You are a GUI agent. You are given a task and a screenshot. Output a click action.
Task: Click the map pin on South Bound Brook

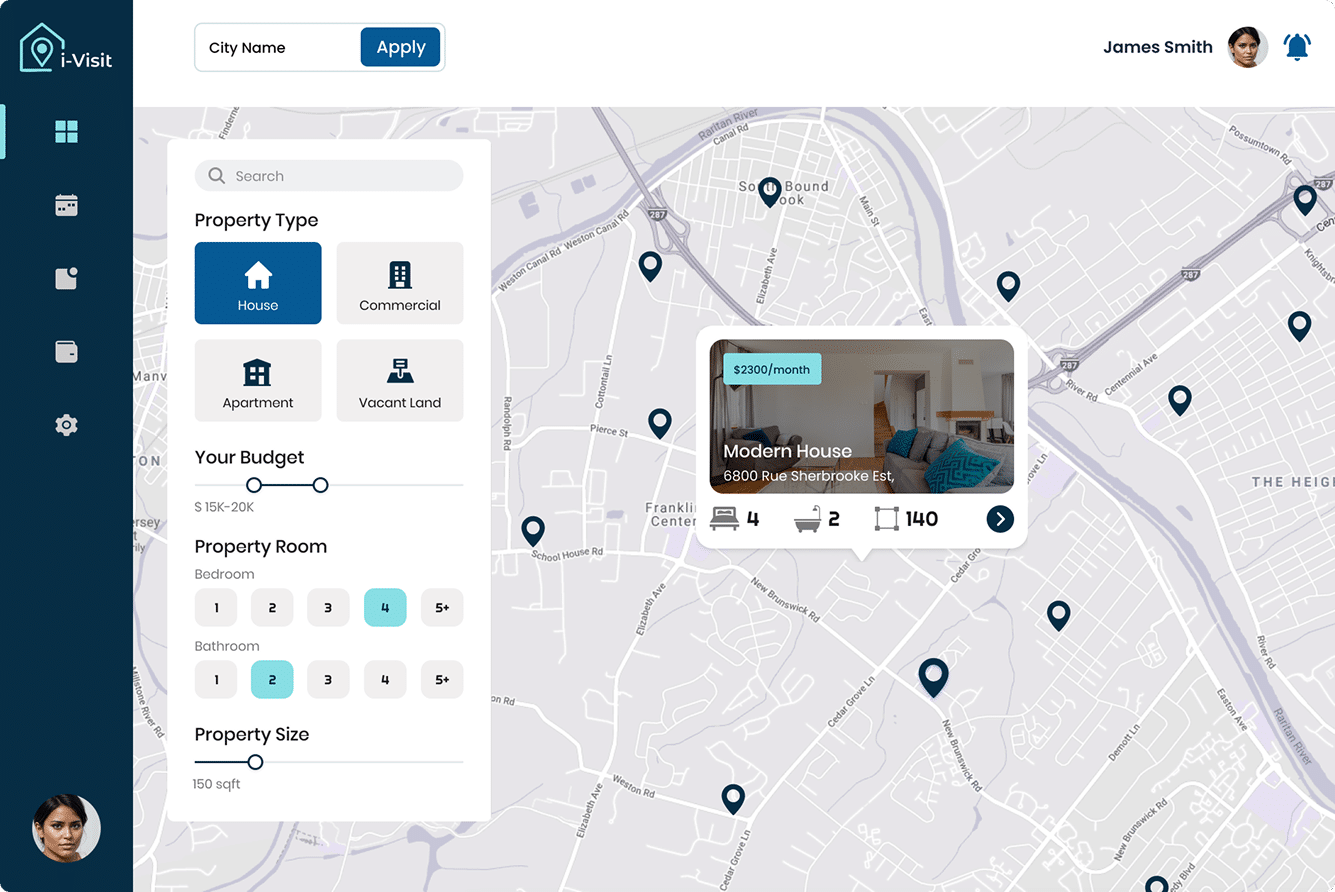pos(769,192)
